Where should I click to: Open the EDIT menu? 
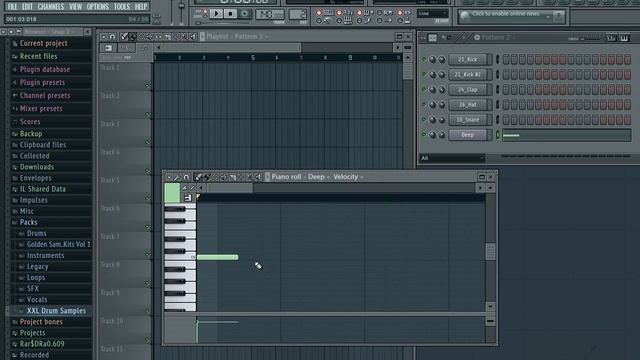tap(27, 7)
